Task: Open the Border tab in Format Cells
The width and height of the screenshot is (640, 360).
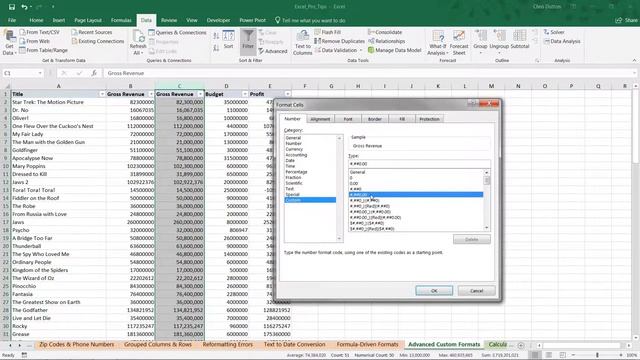Action: pos(375,119)
